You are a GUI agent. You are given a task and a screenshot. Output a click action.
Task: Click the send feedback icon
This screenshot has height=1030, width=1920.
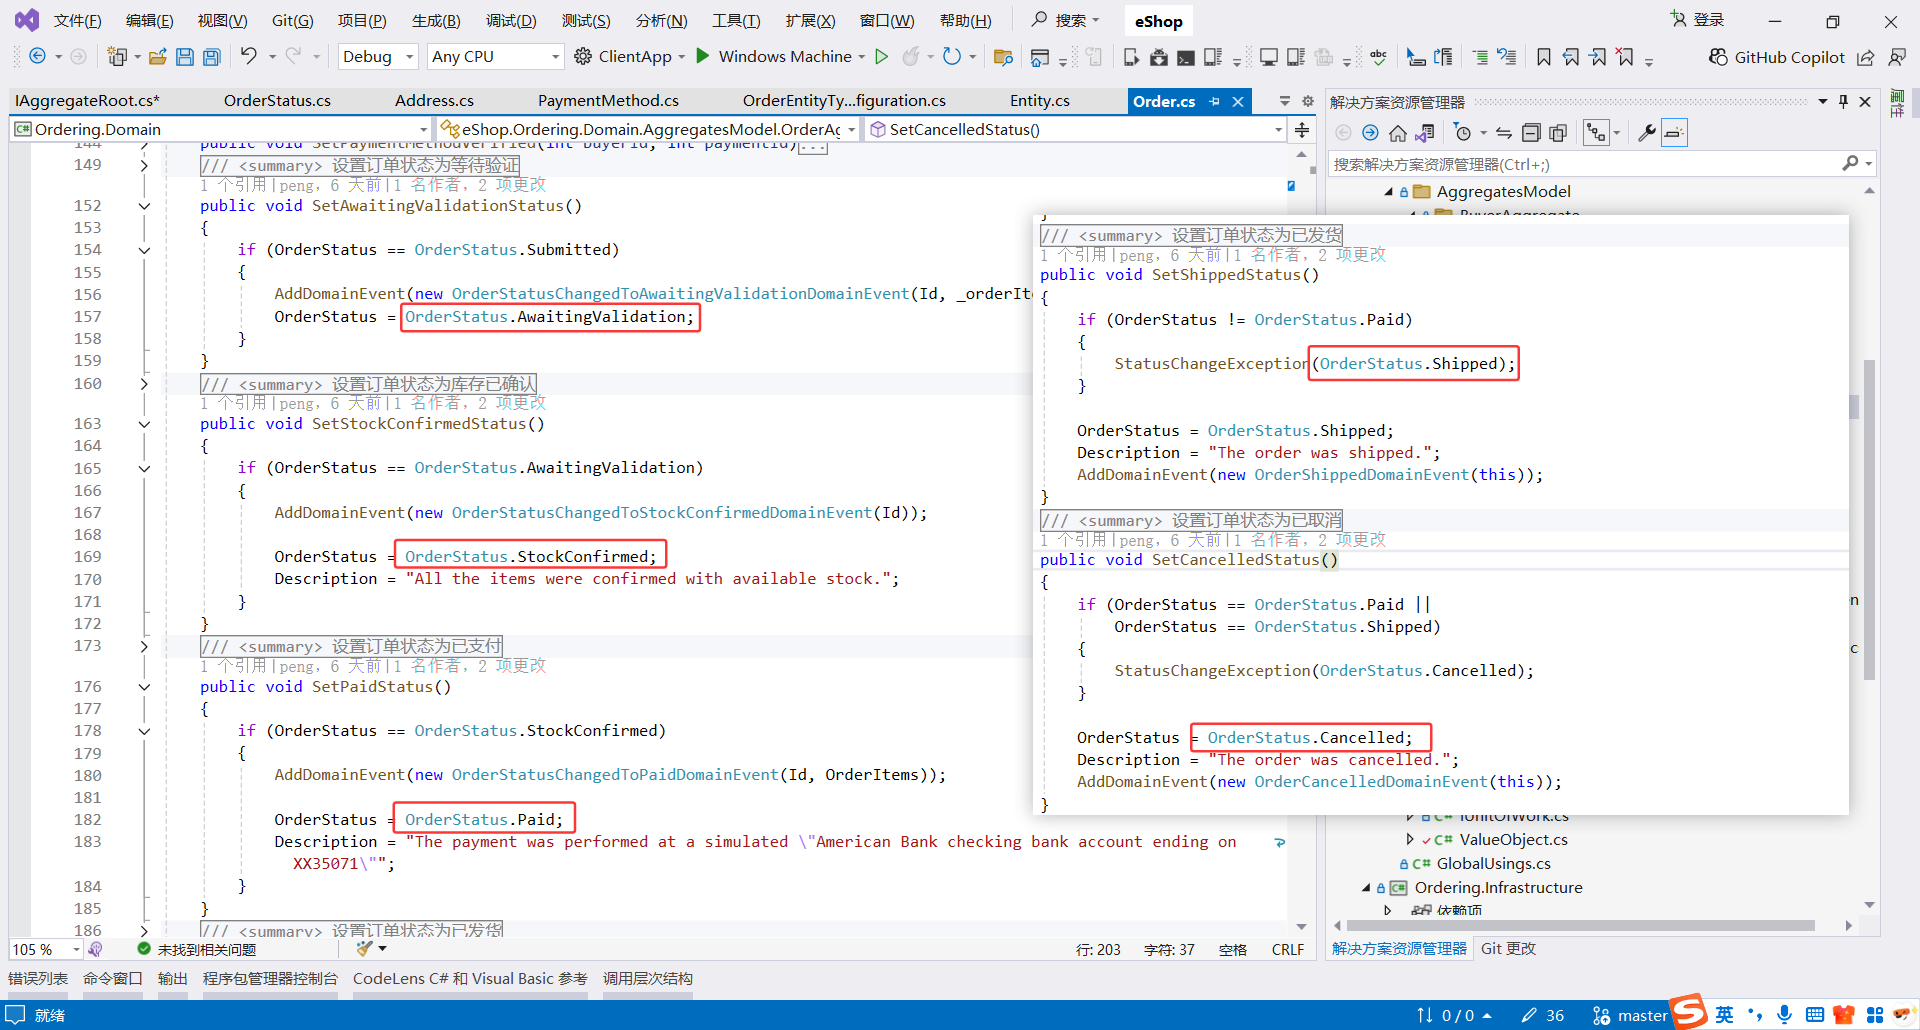[x=1897, y=57]
